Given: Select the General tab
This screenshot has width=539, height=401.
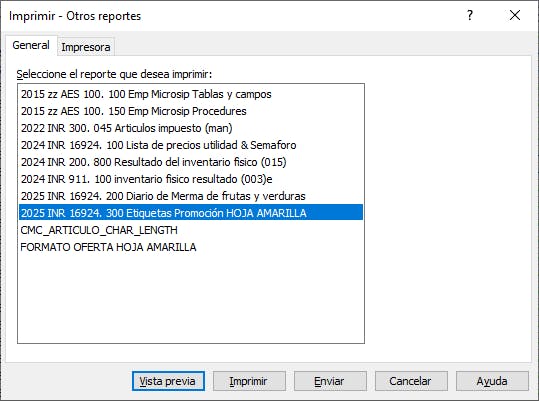Looking at the screenshot, I should pyautogui.click(x=31, y=45).
